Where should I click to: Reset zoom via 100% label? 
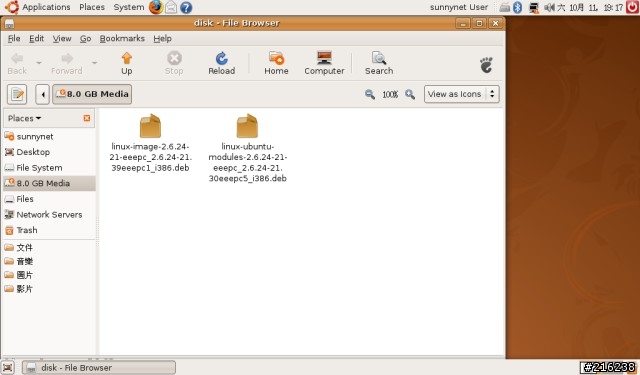(390, 95)
